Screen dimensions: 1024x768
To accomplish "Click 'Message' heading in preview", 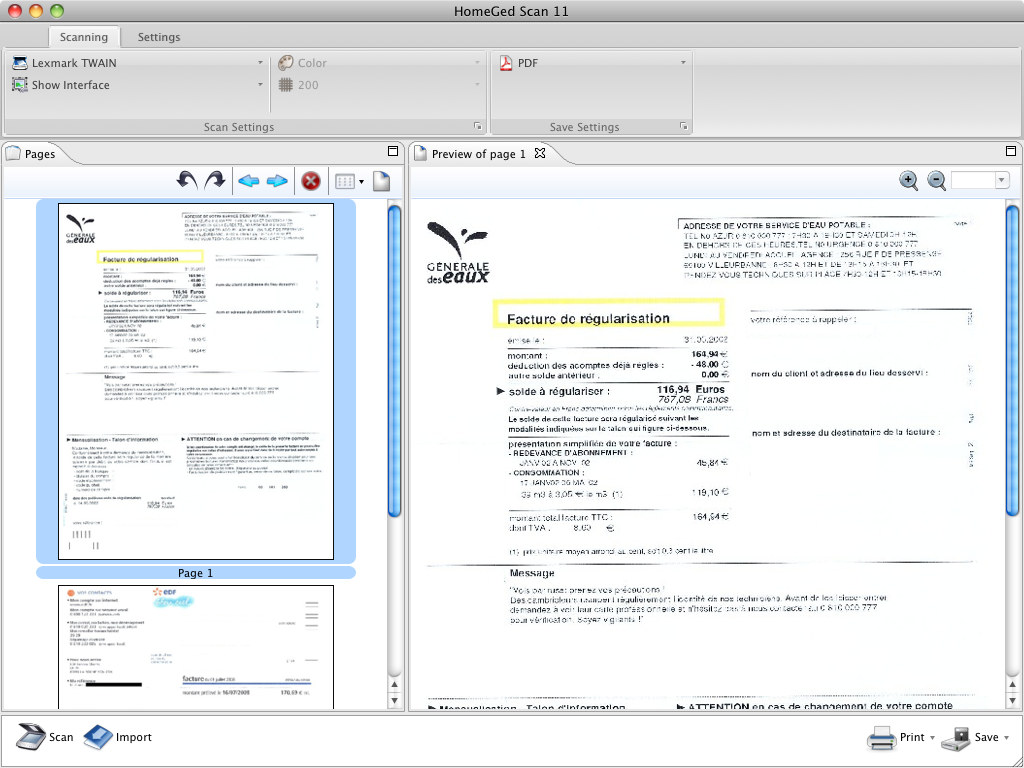I will [532, 573].
